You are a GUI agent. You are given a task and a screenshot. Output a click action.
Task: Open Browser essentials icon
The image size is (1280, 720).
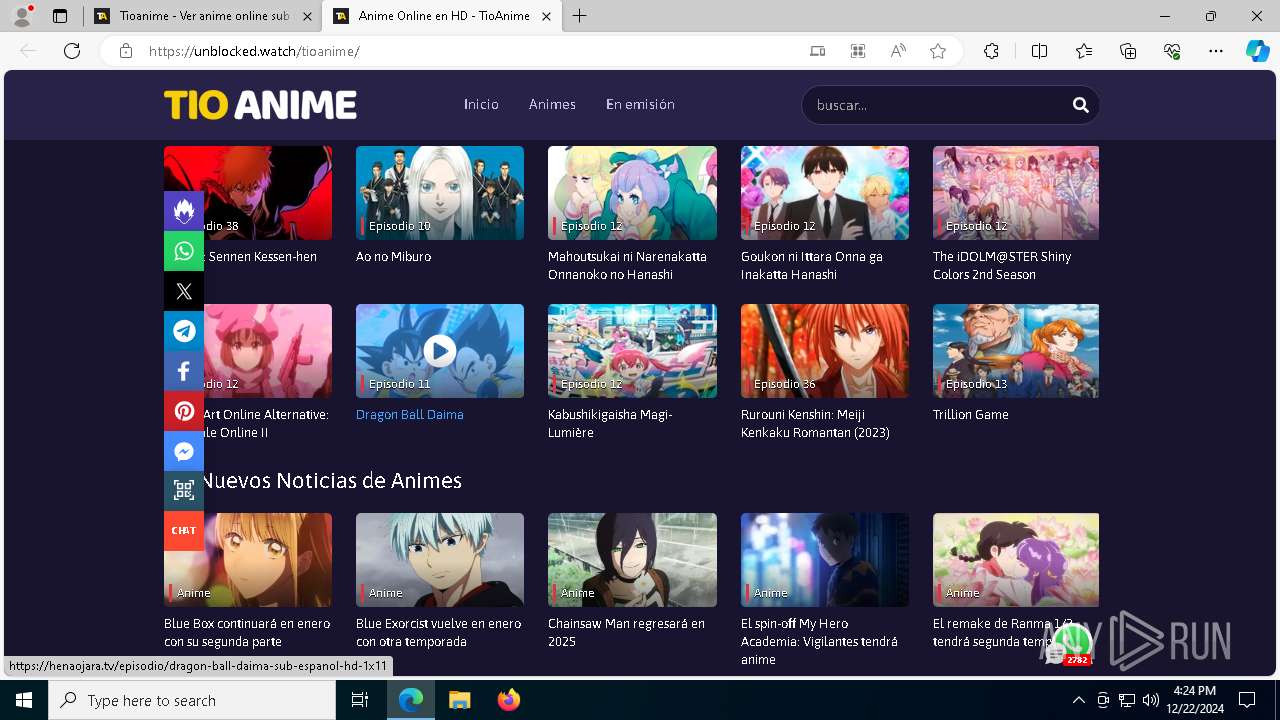1173,51
